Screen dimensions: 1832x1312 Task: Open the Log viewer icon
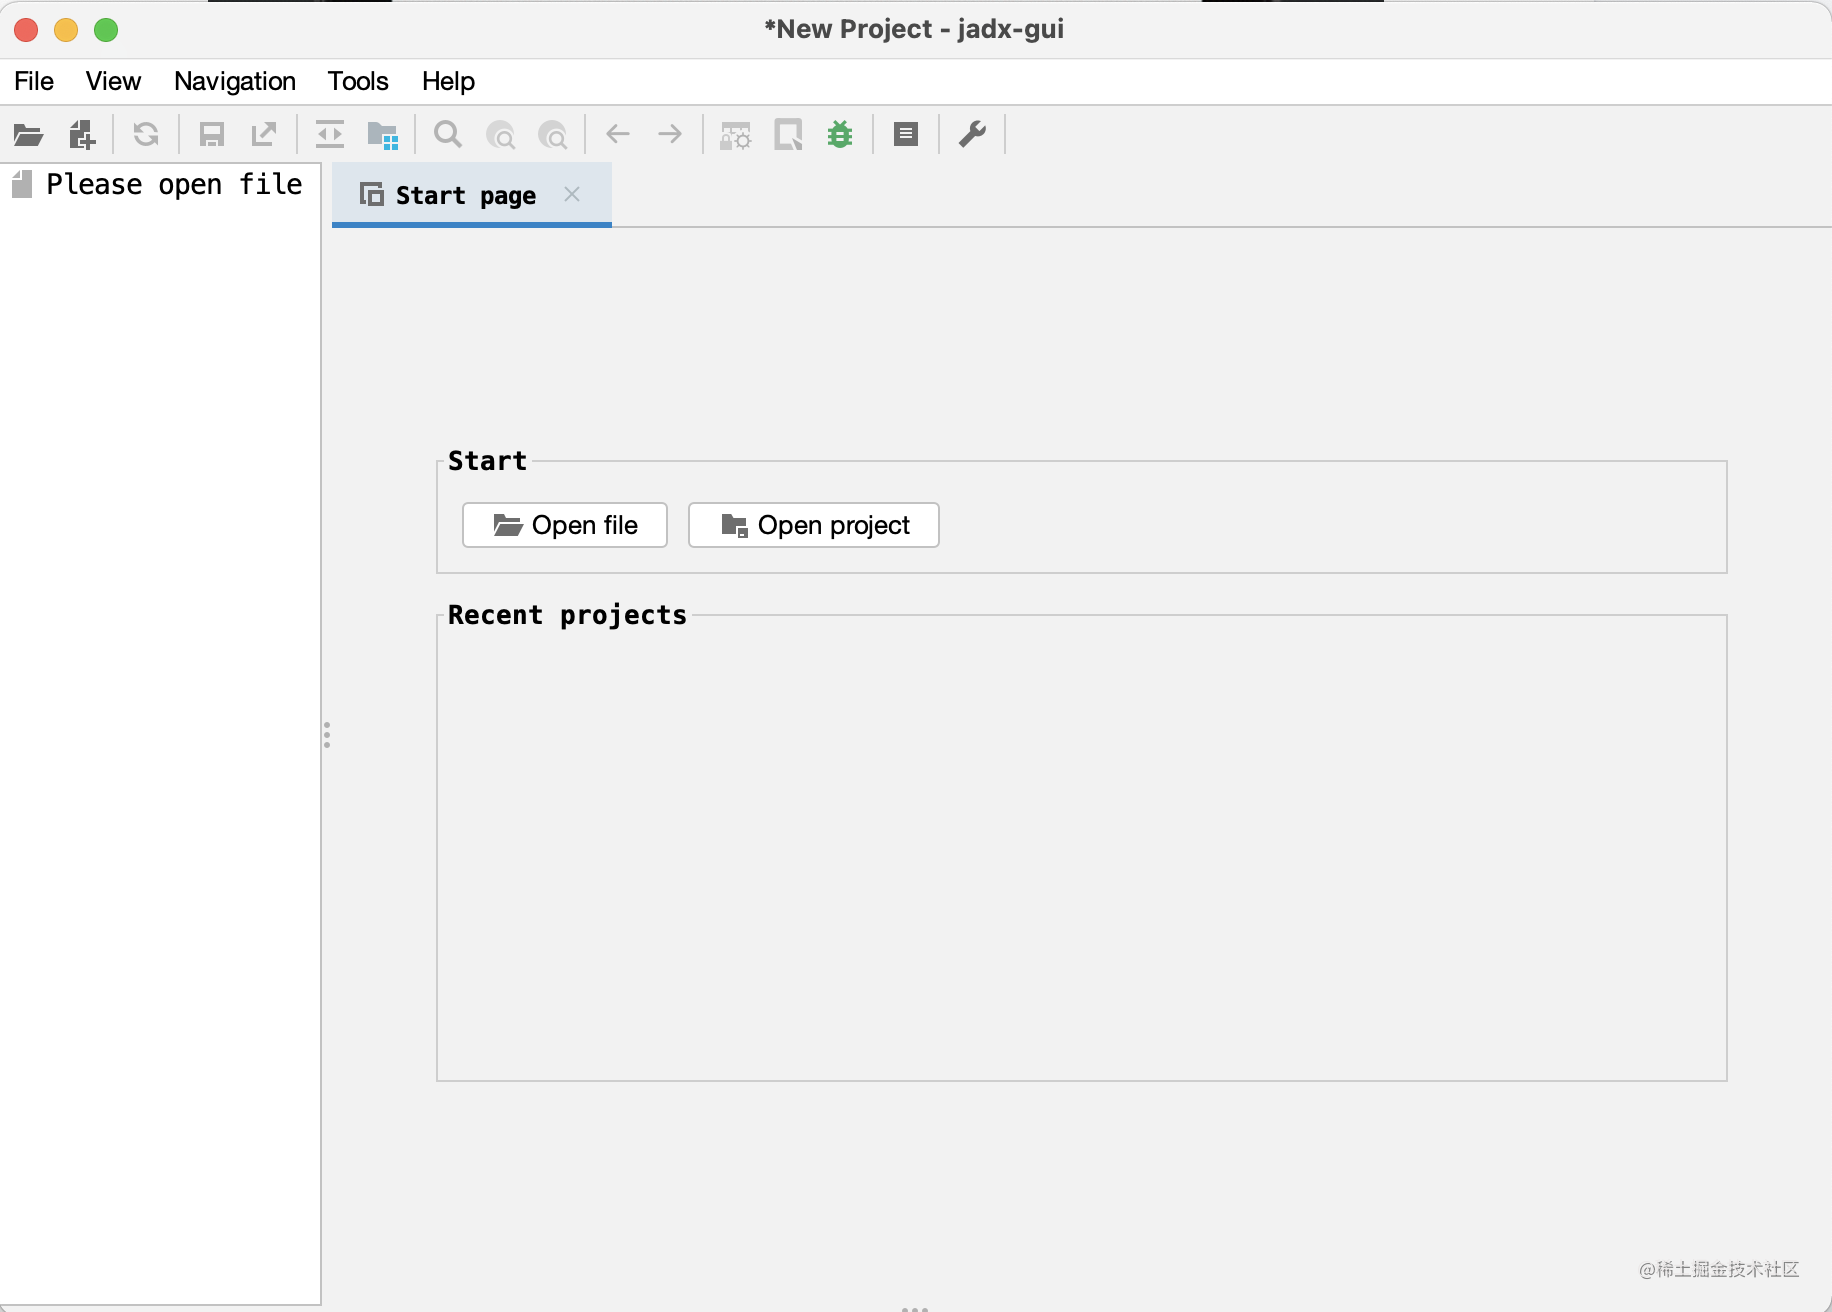pyautogui.click(x=906, y=134)
